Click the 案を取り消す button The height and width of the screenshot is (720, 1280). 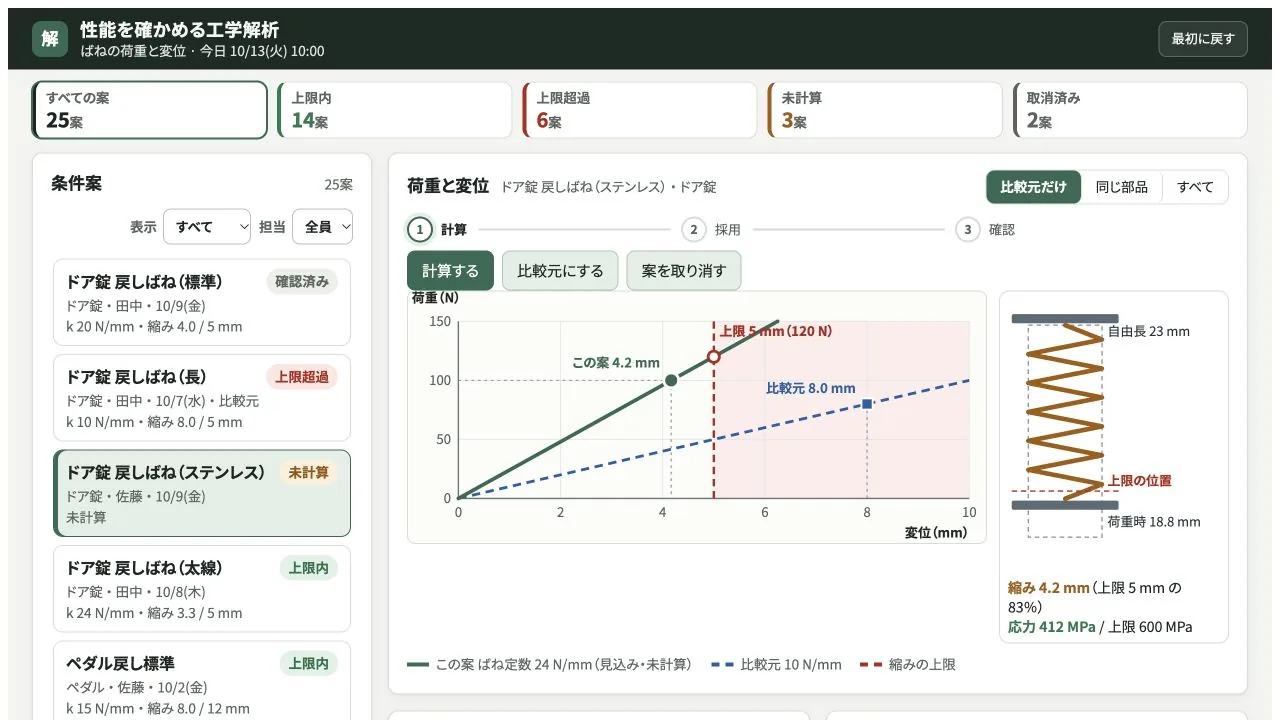[684, 271]
